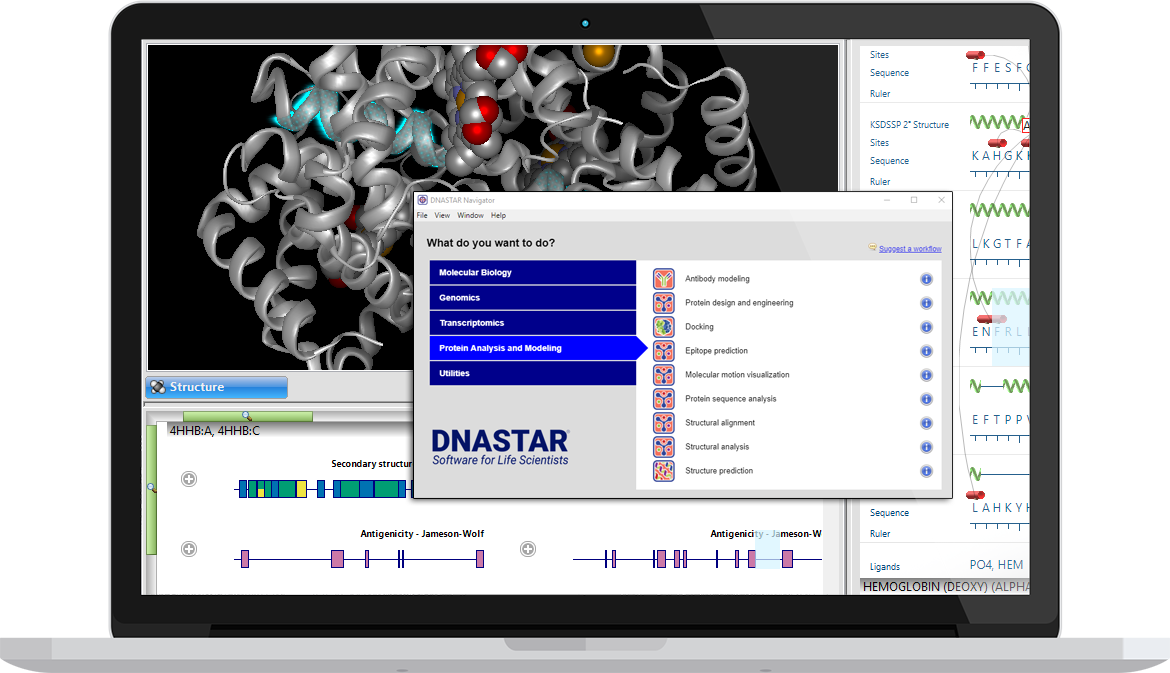Click the Antibody modeling workflow icon
This screenshot has height=673, width=1170.
(663, 279)
